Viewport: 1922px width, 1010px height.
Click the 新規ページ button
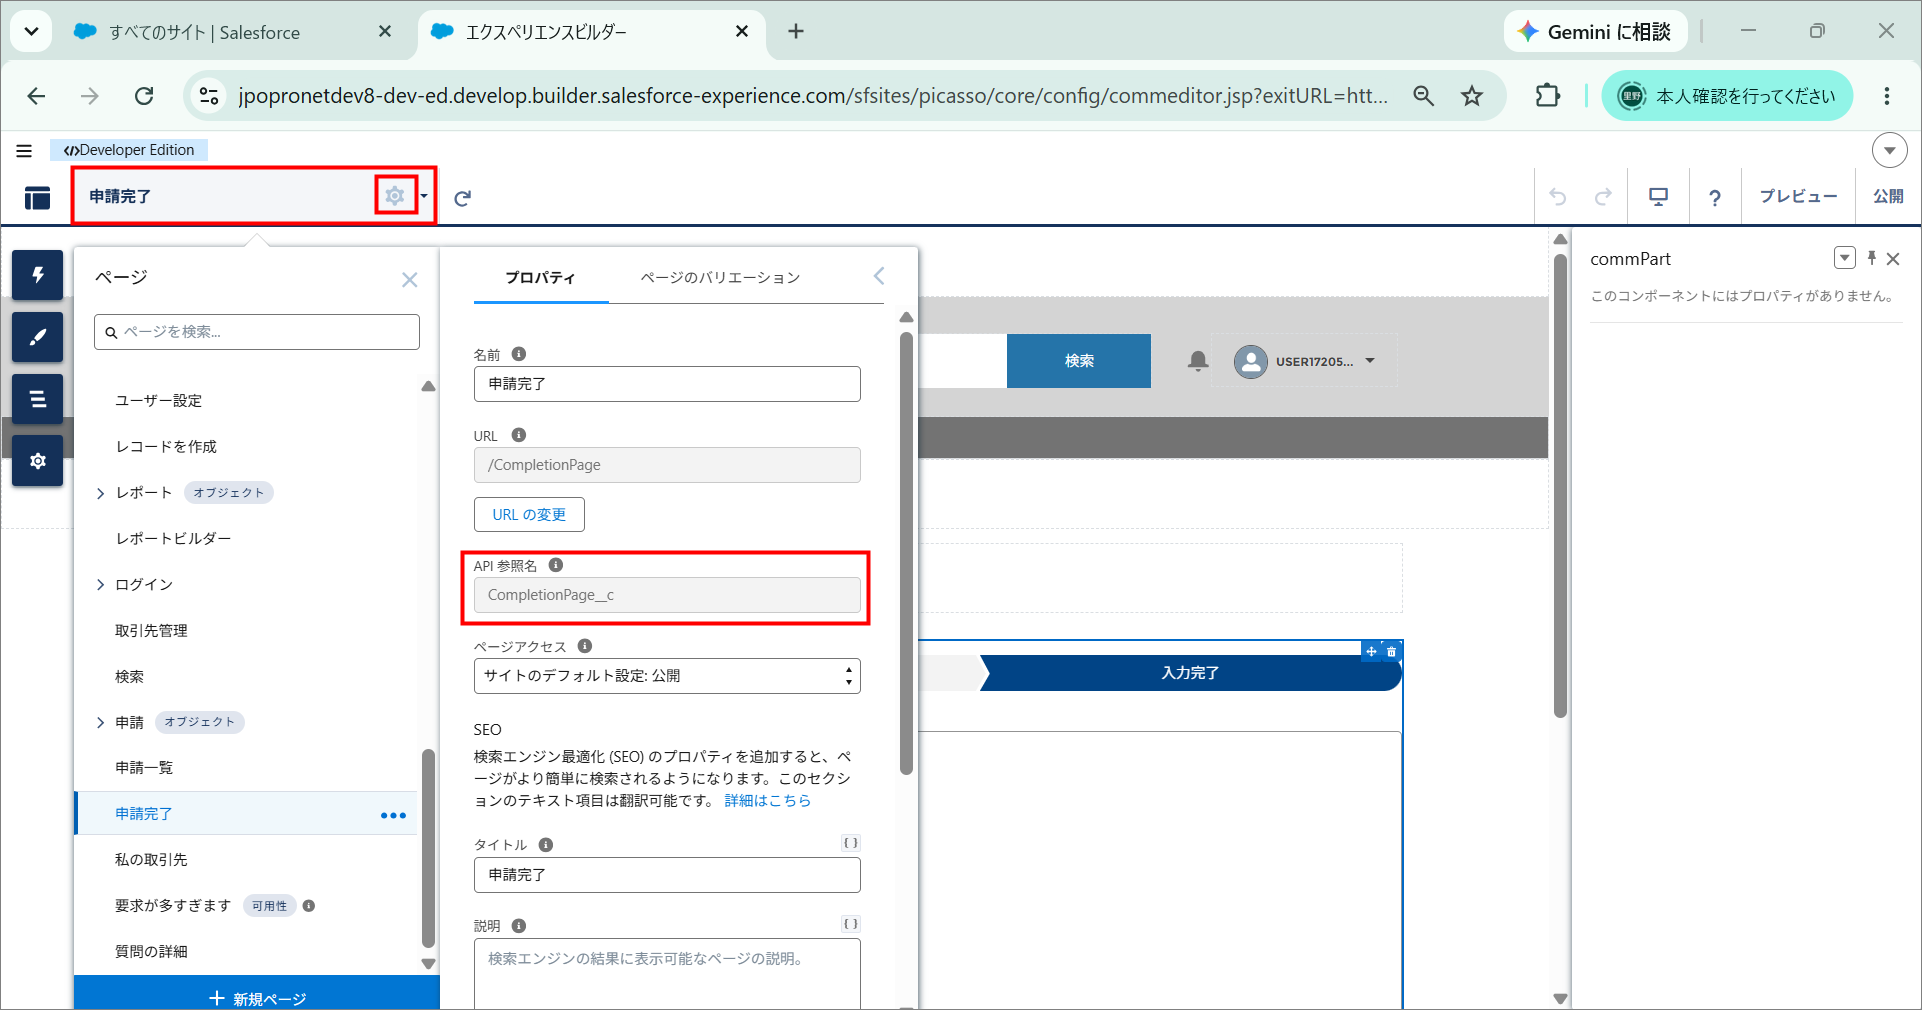point(257,998)
